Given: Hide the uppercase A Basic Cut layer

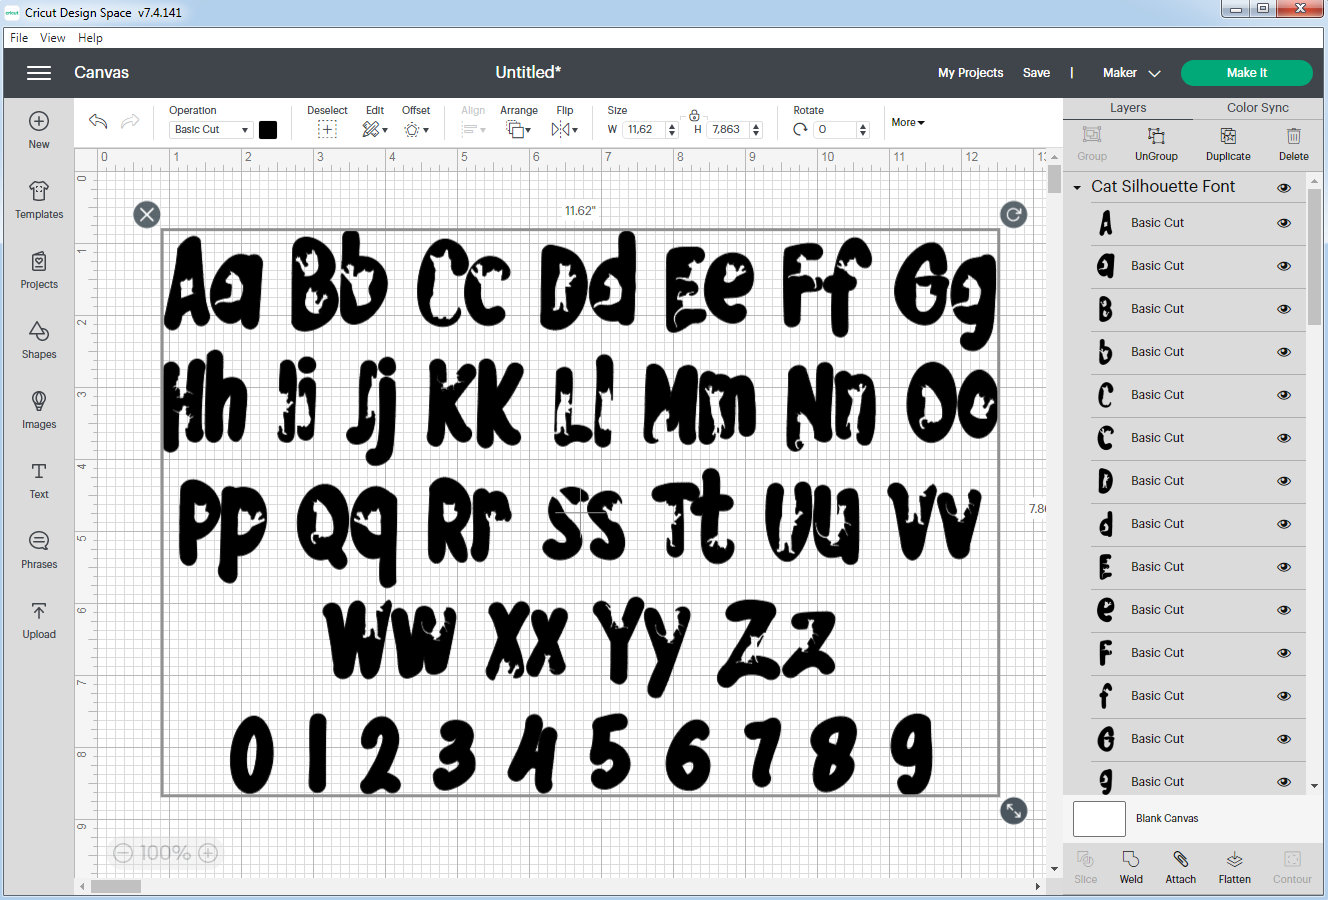Looking at the screenshot, I should tap(1283, 223).
